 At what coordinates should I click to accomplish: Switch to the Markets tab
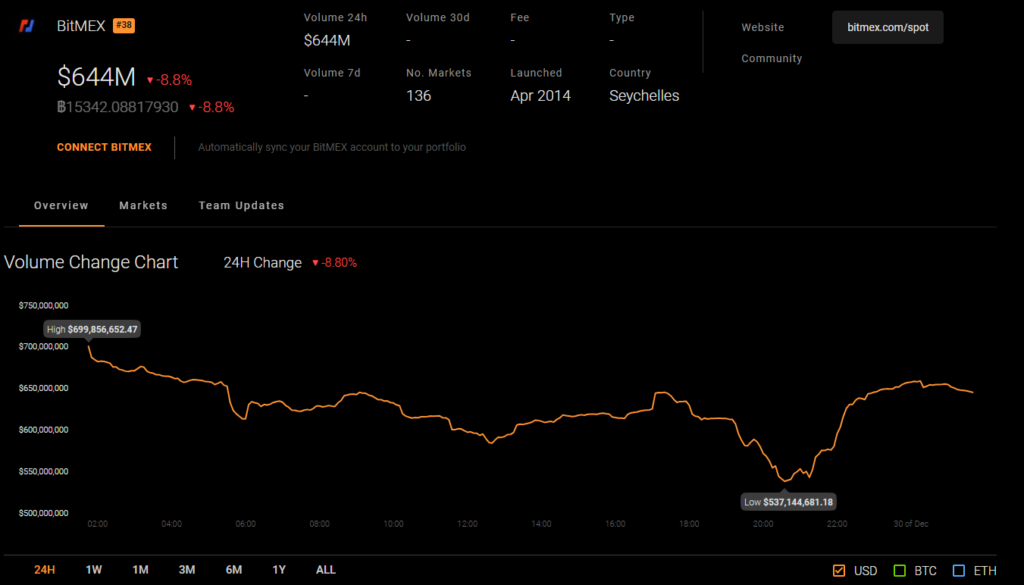(x=143, y=205)
